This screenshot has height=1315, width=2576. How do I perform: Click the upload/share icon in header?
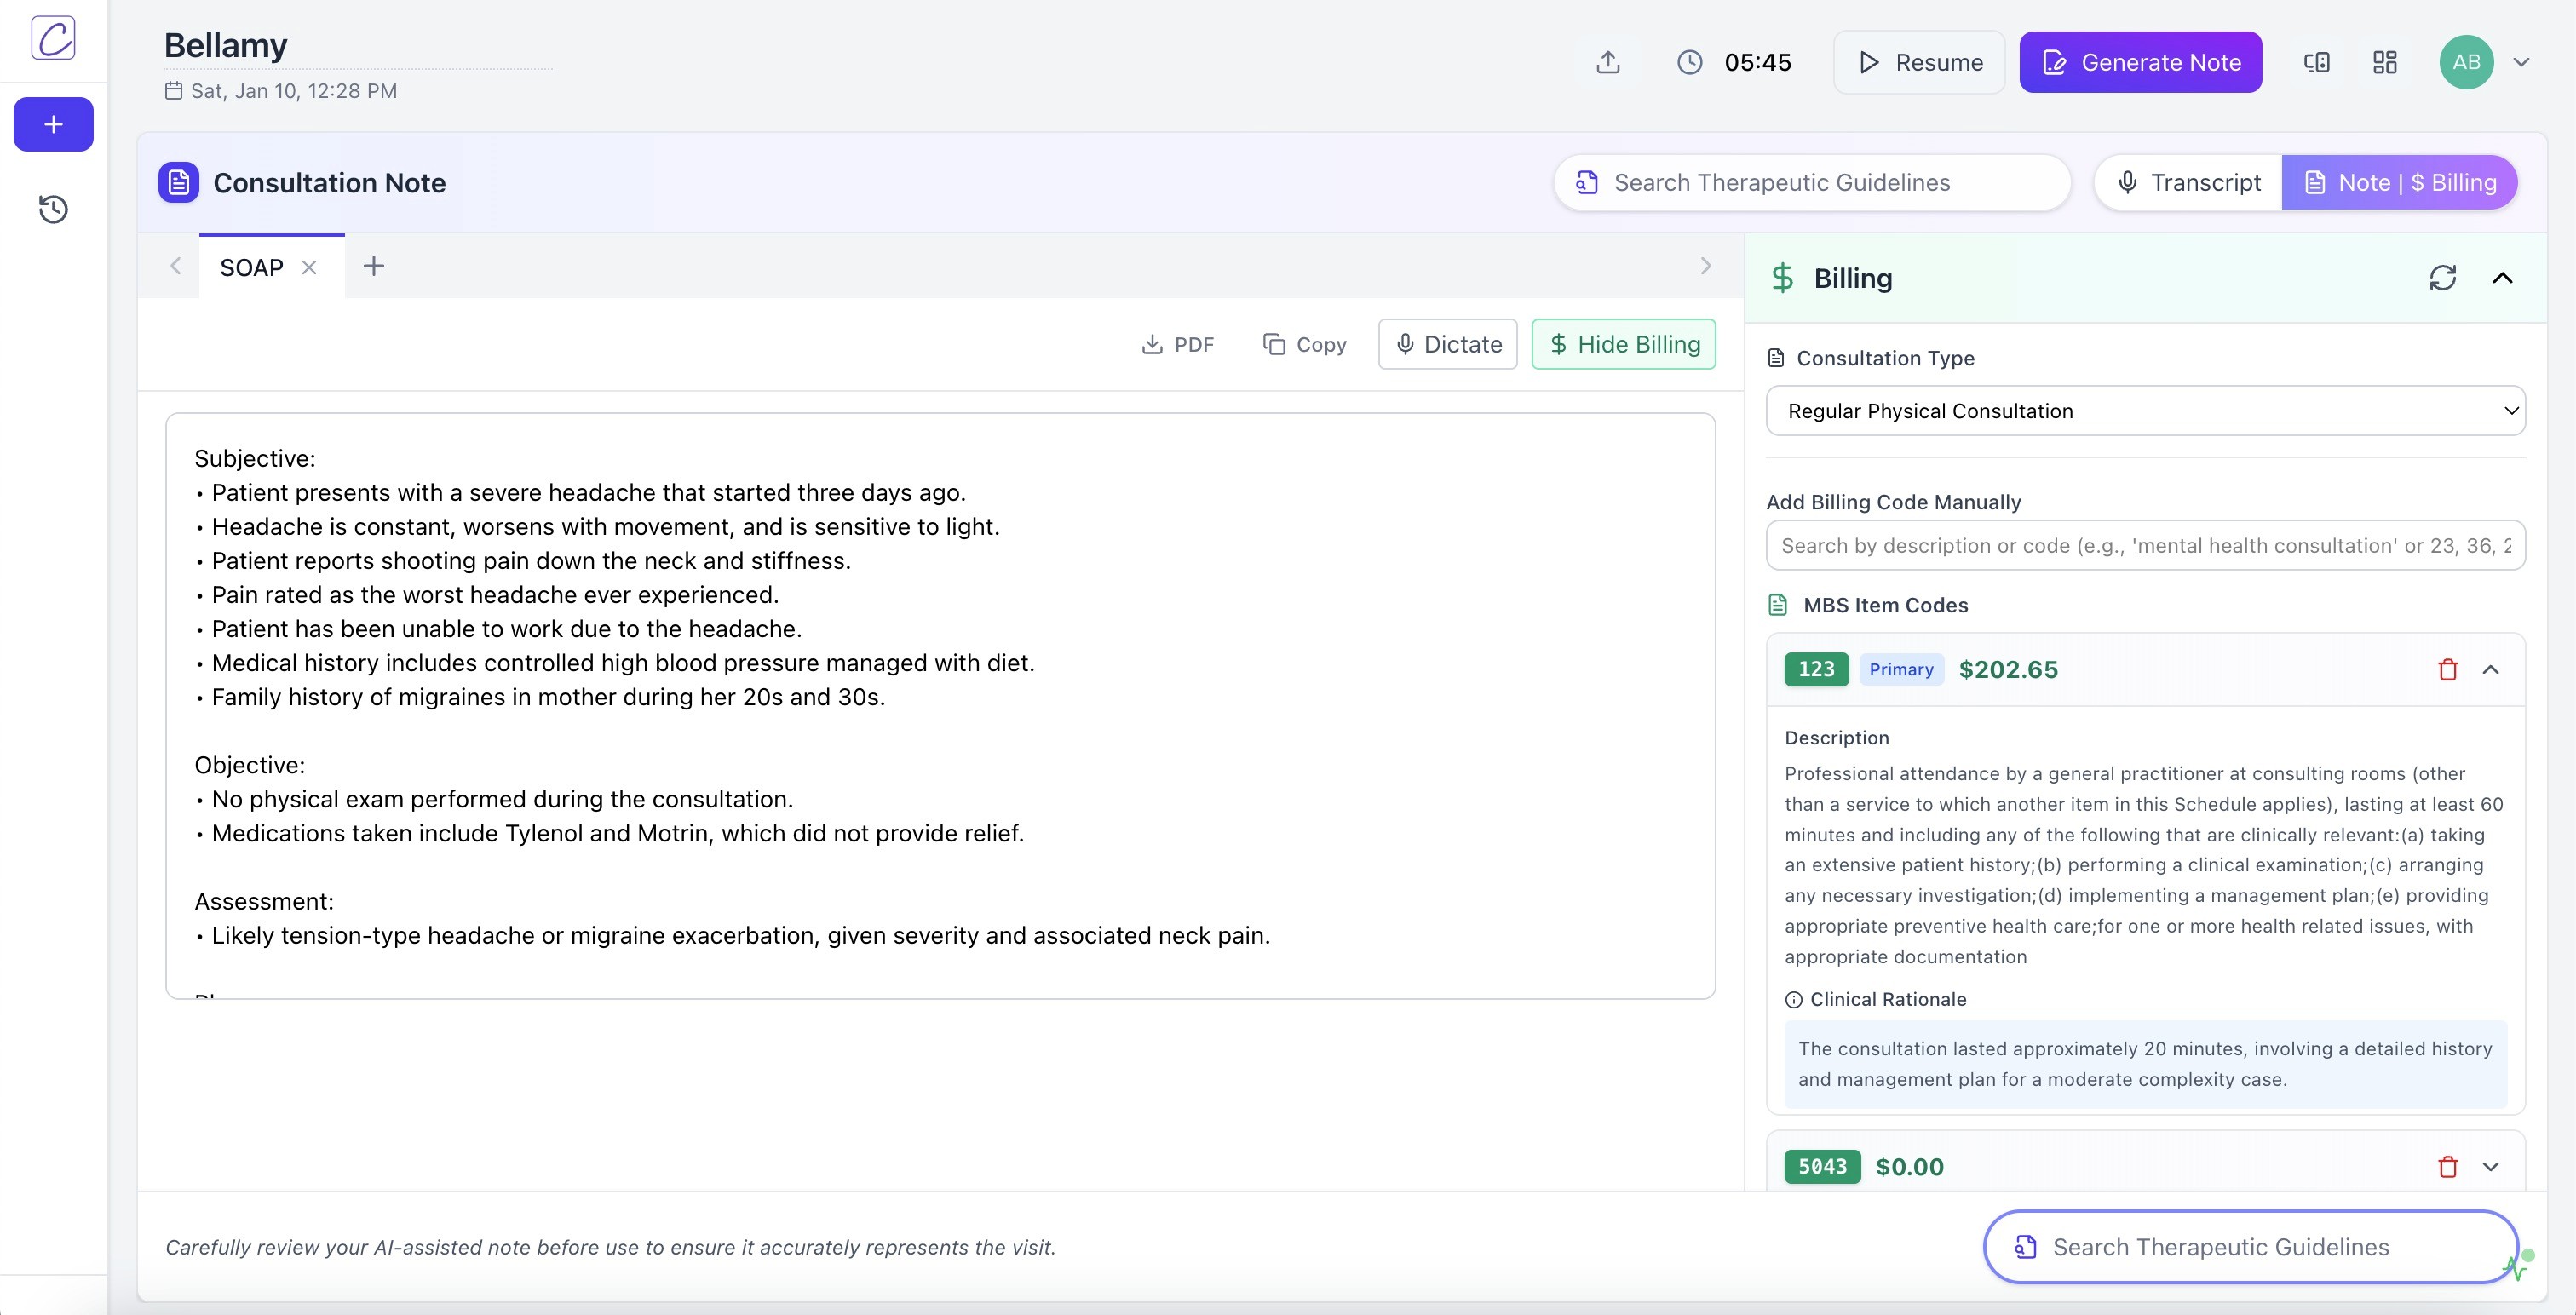(x=1607, y=62)
